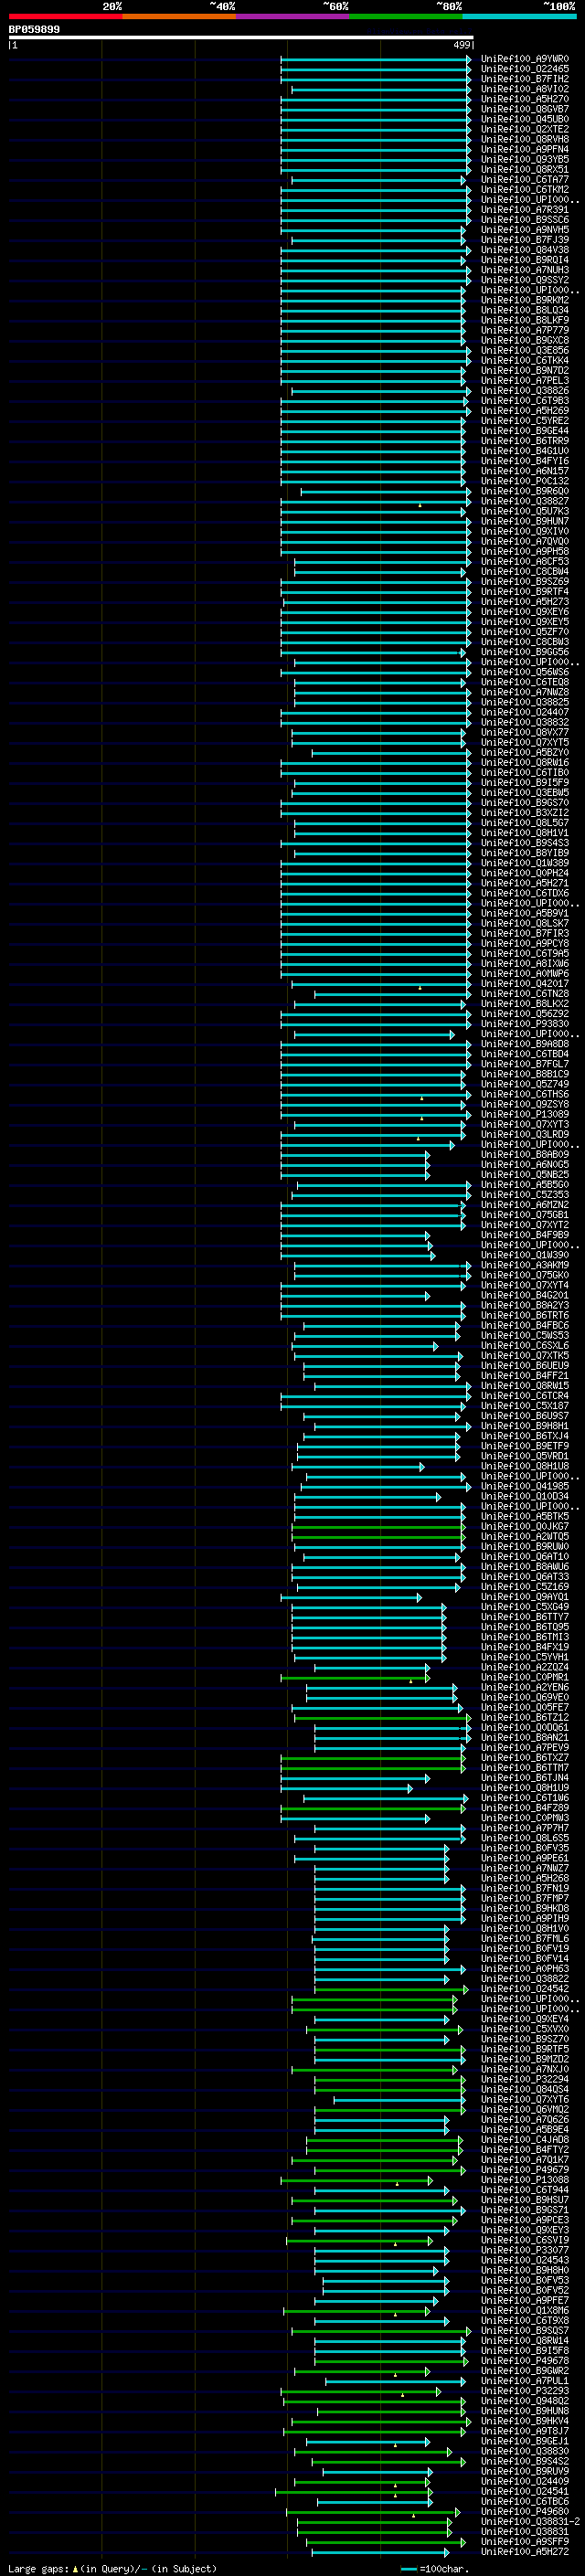Select label UniRef100_B9SQS7
The width and height of the screenshot is (585, 2576).
[524, 2331]
